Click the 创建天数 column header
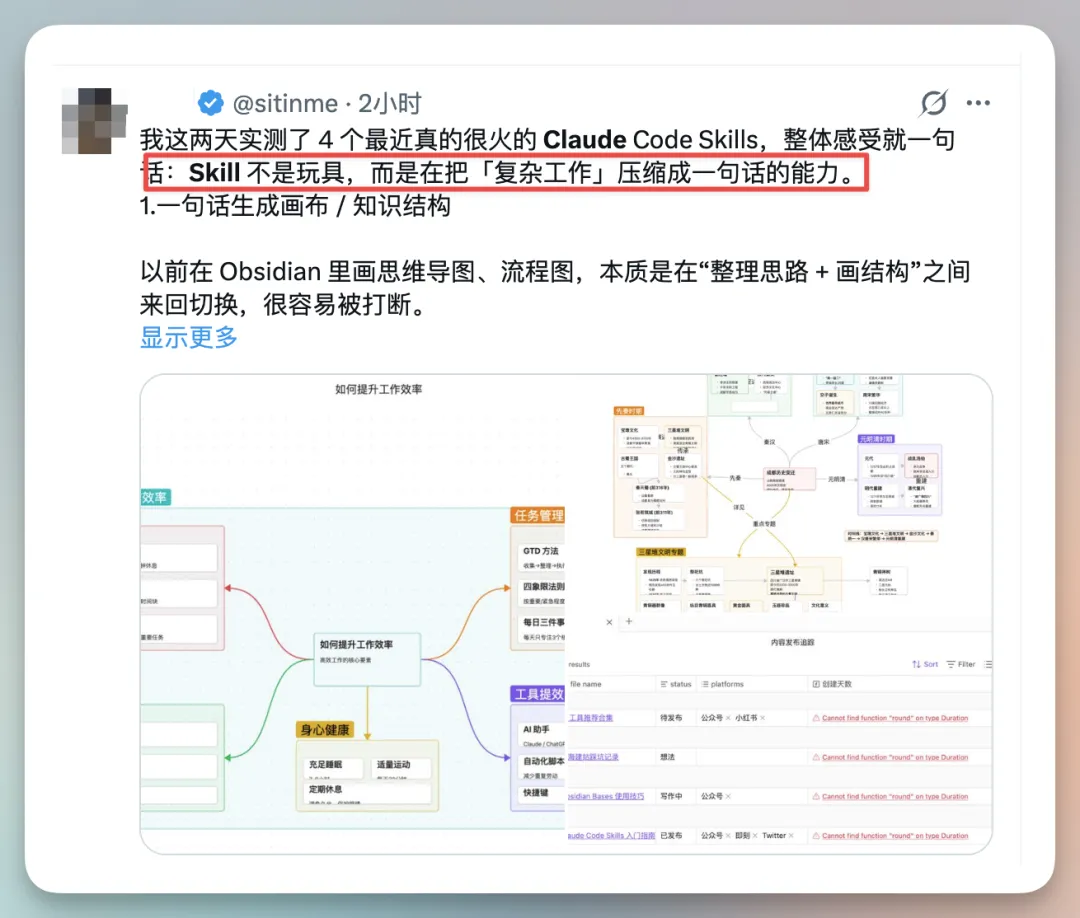 [836, 684]
